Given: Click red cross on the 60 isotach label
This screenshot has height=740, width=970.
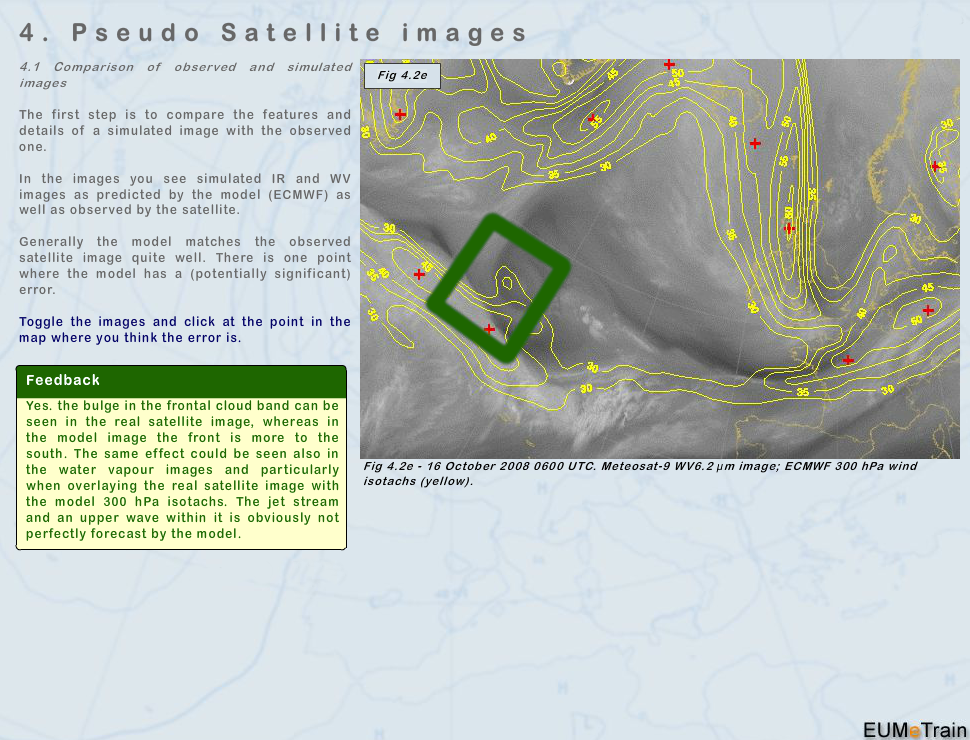Looking at the screenshot, I should (x=789, y=228).
